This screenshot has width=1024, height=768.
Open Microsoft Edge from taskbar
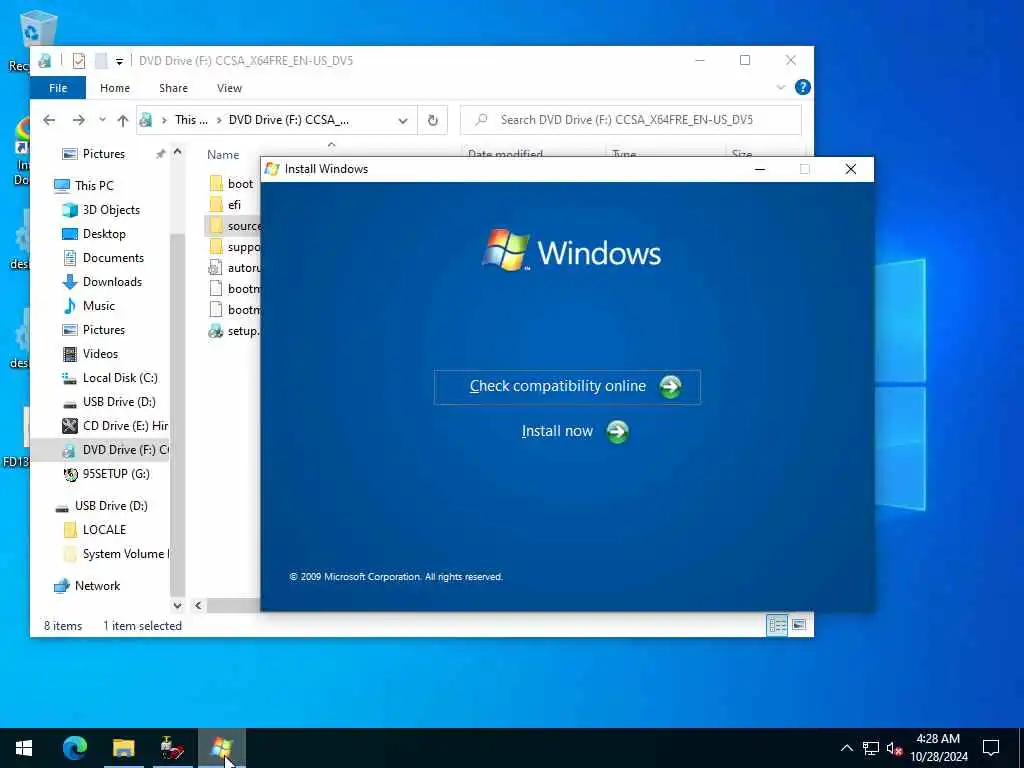click(x=74, y=748)
